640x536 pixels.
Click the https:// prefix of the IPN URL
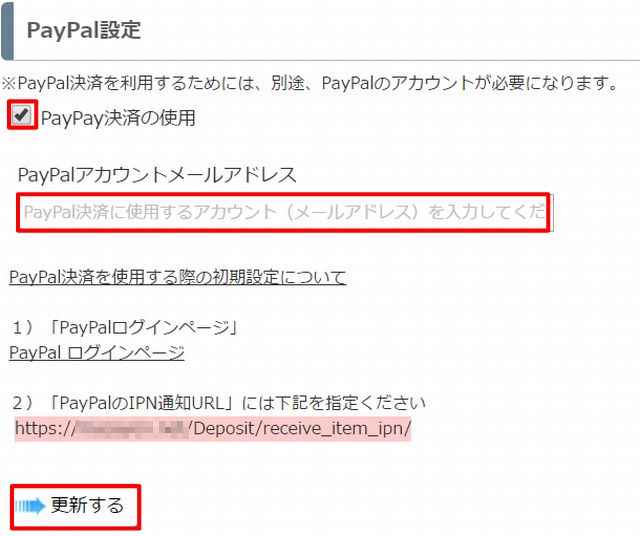click(x=46, y=429)
